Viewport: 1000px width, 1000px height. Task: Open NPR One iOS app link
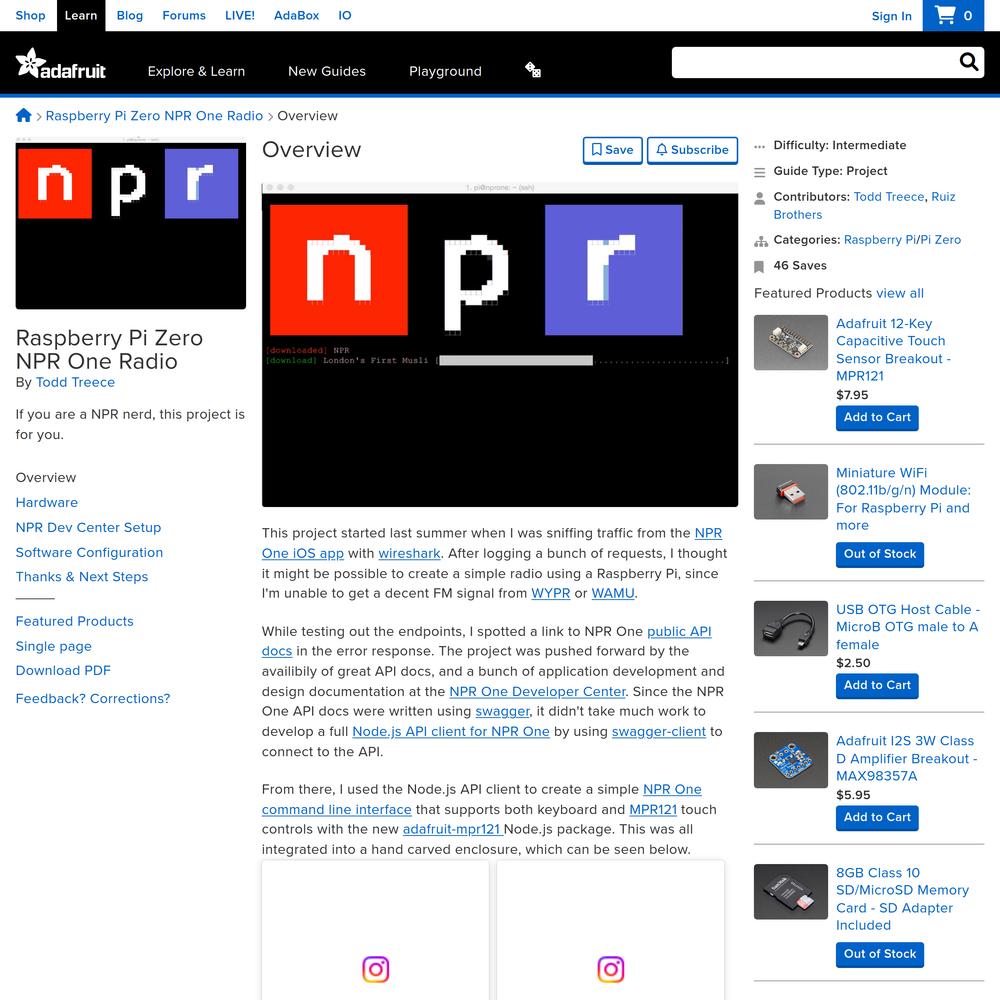point(303,553)
